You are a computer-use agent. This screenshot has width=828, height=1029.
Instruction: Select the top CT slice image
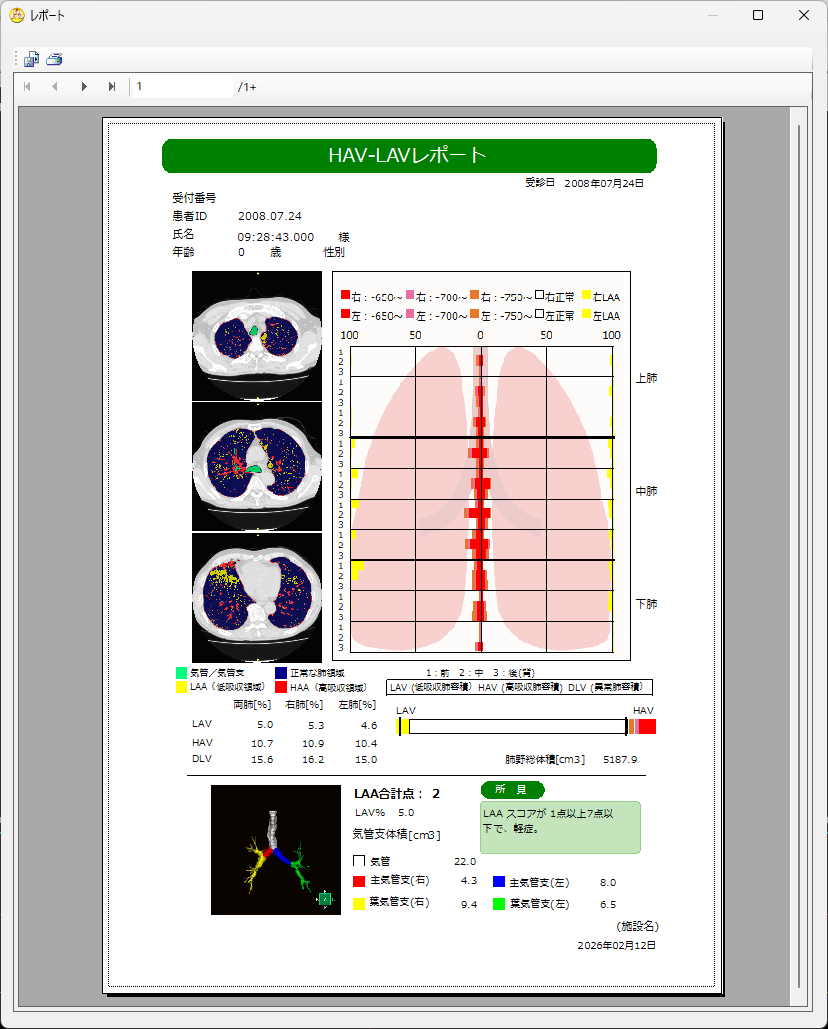(x=257, y=336)
